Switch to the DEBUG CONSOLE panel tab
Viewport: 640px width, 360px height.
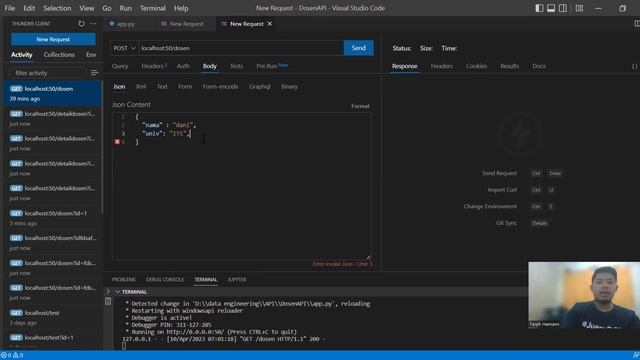point(165,280)
